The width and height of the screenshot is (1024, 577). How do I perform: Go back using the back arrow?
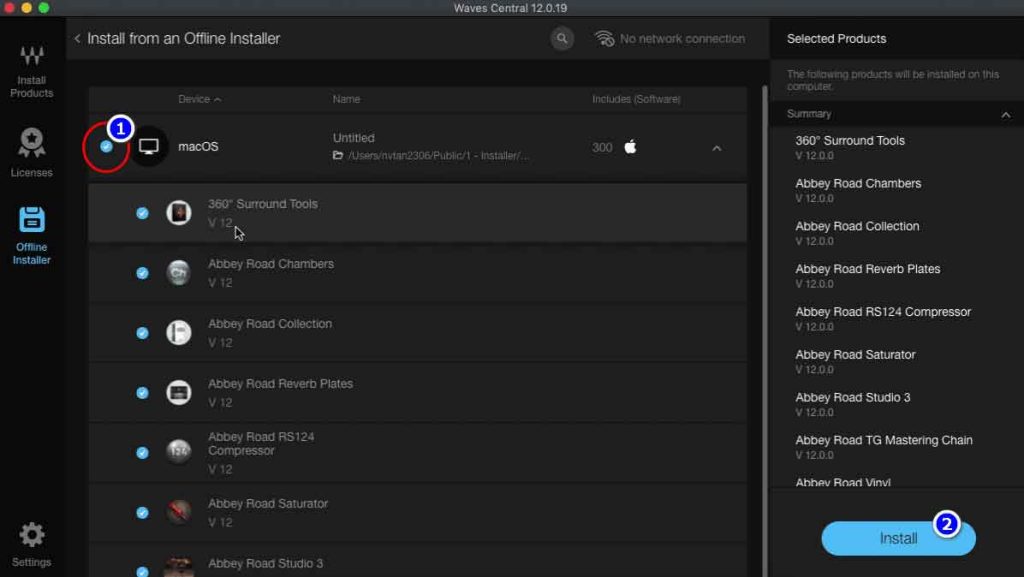77,39
